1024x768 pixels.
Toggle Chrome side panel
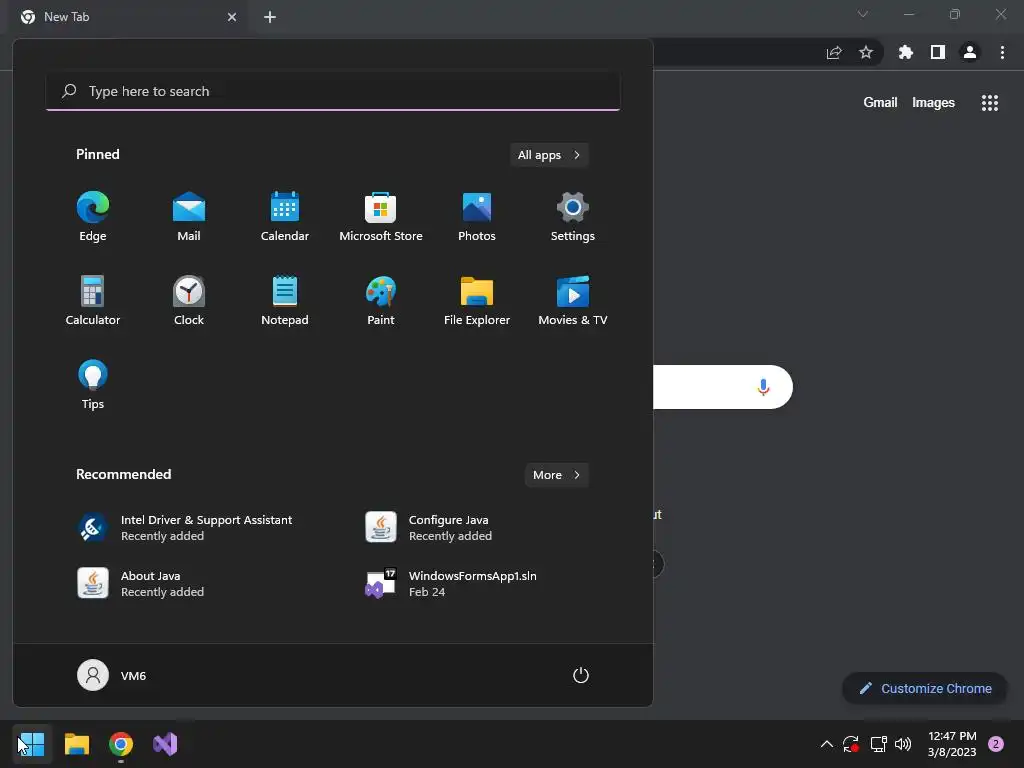938,52
